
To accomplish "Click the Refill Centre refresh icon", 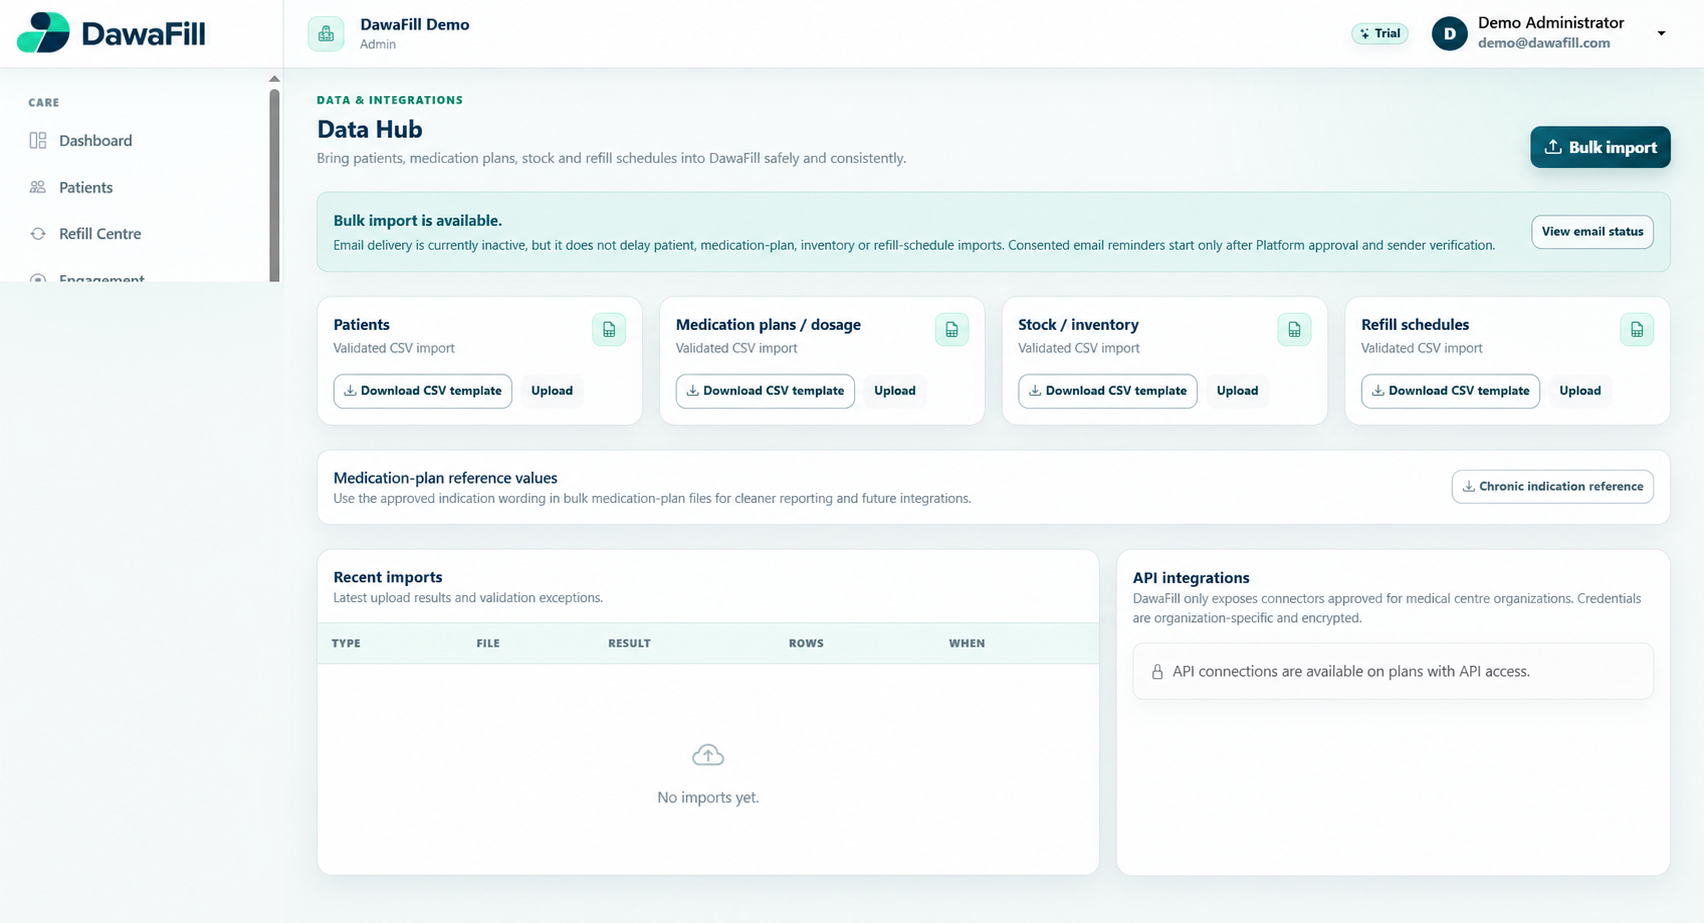I will click(38, 233).
